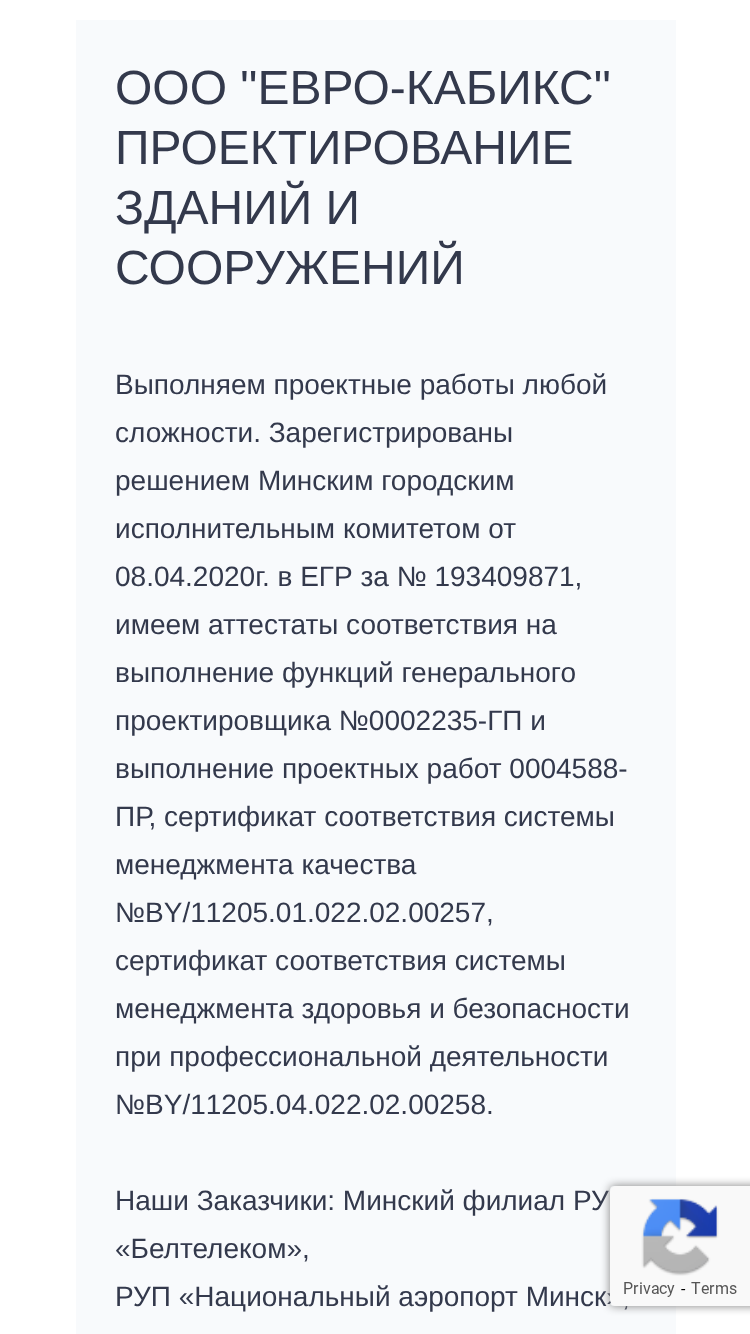Click the line при профессиональной деятельности

click(x=362, y=1057)
